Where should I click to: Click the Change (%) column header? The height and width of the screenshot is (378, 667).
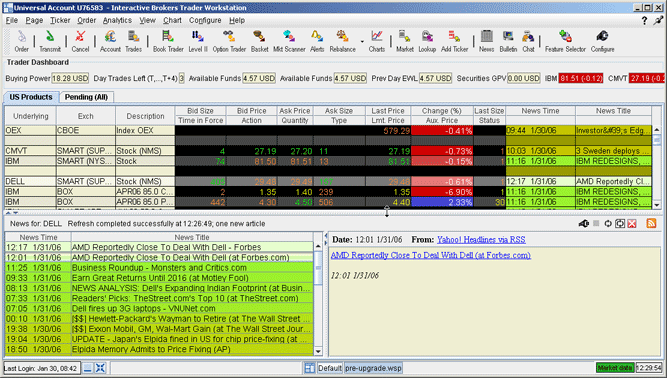(442, 111)
